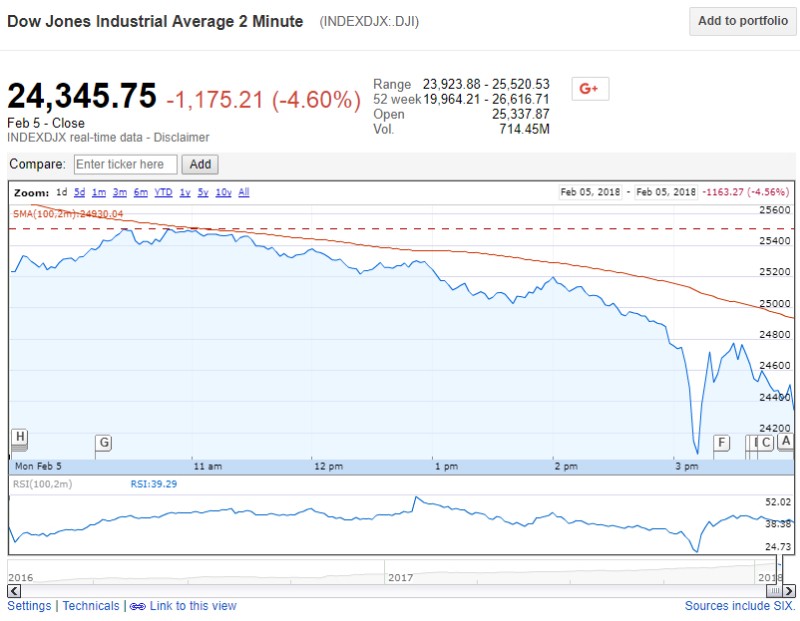
Task: Open news marker A on chart
Action: [786, 441]
